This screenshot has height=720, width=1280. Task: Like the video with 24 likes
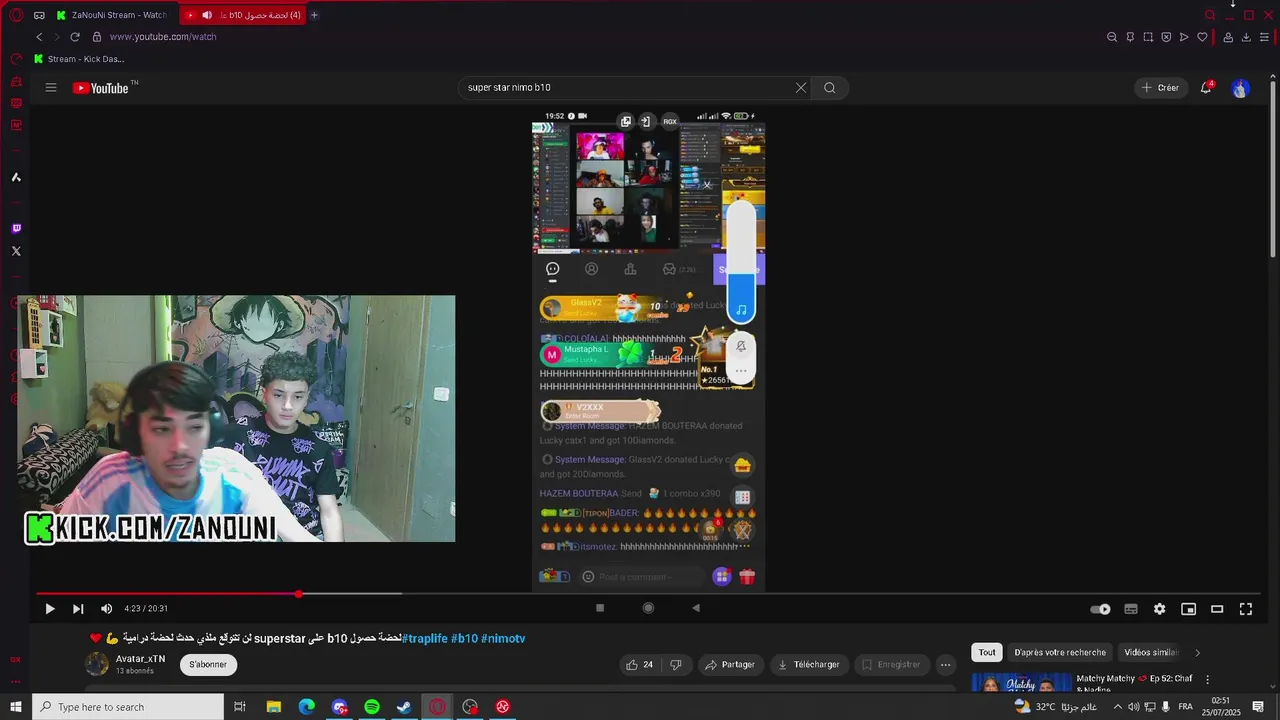tap(639, 664)
